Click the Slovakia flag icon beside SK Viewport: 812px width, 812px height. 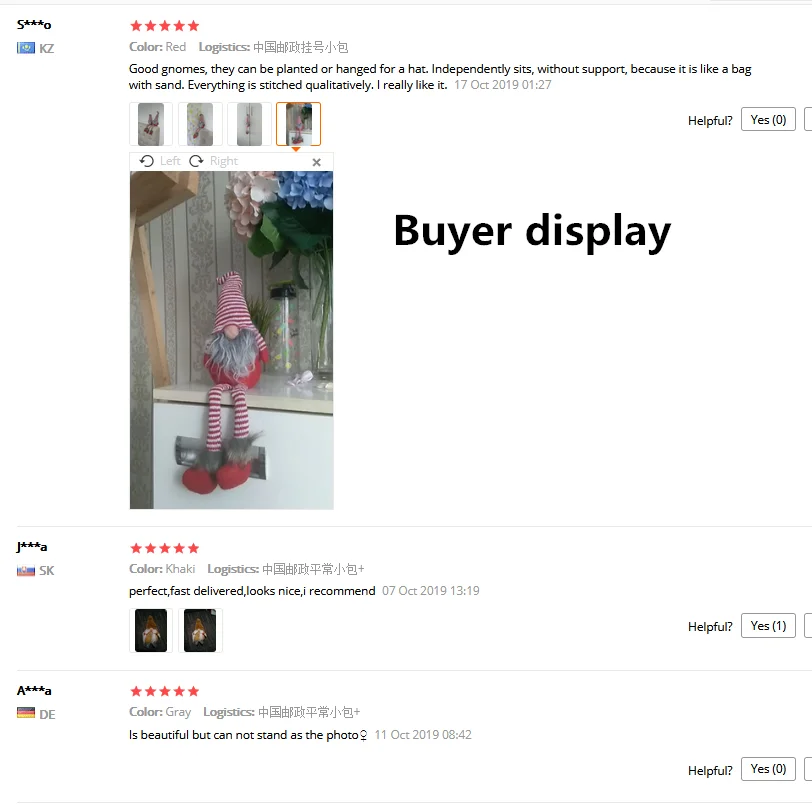click(26, 571)
